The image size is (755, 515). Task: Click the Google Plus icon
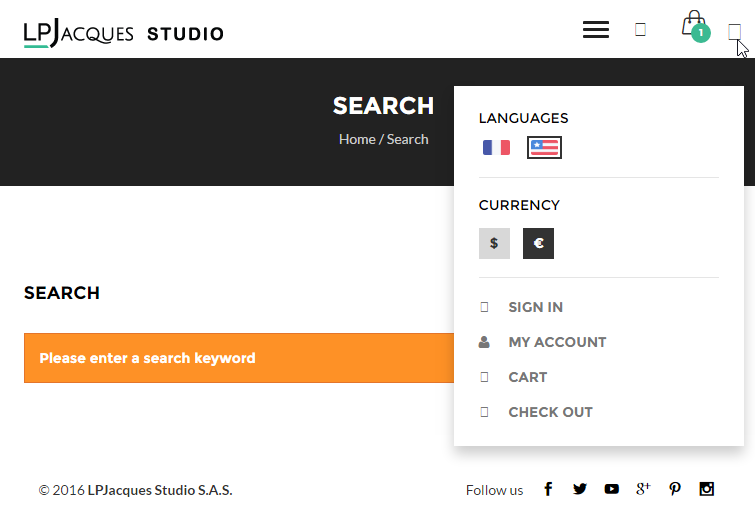tap(643, 489)
